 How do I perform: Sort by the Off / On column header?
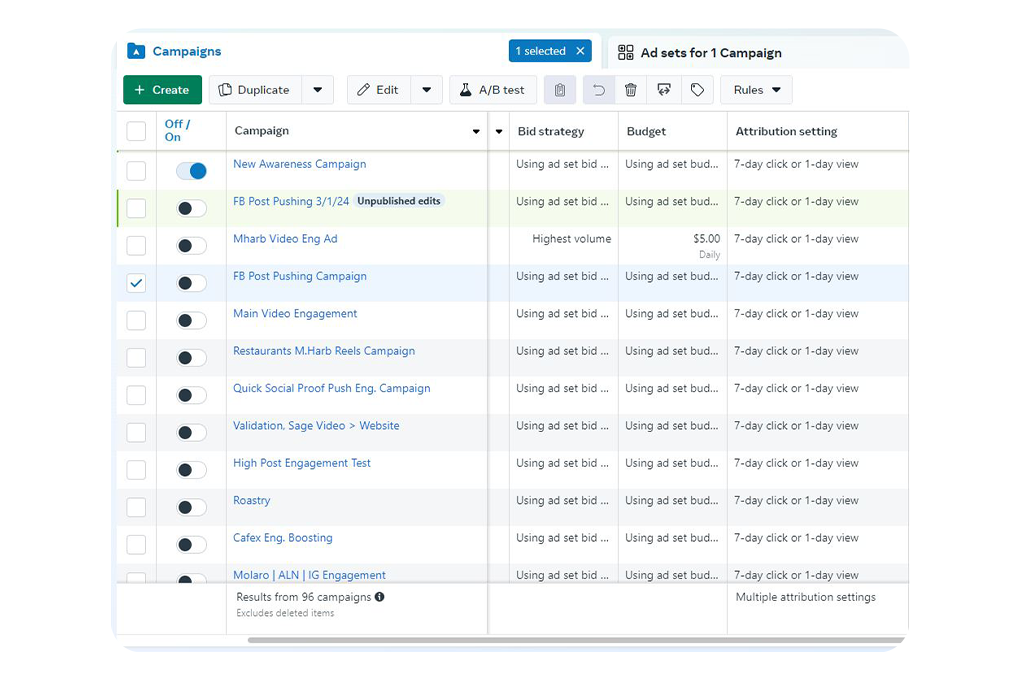coord(177,130)
